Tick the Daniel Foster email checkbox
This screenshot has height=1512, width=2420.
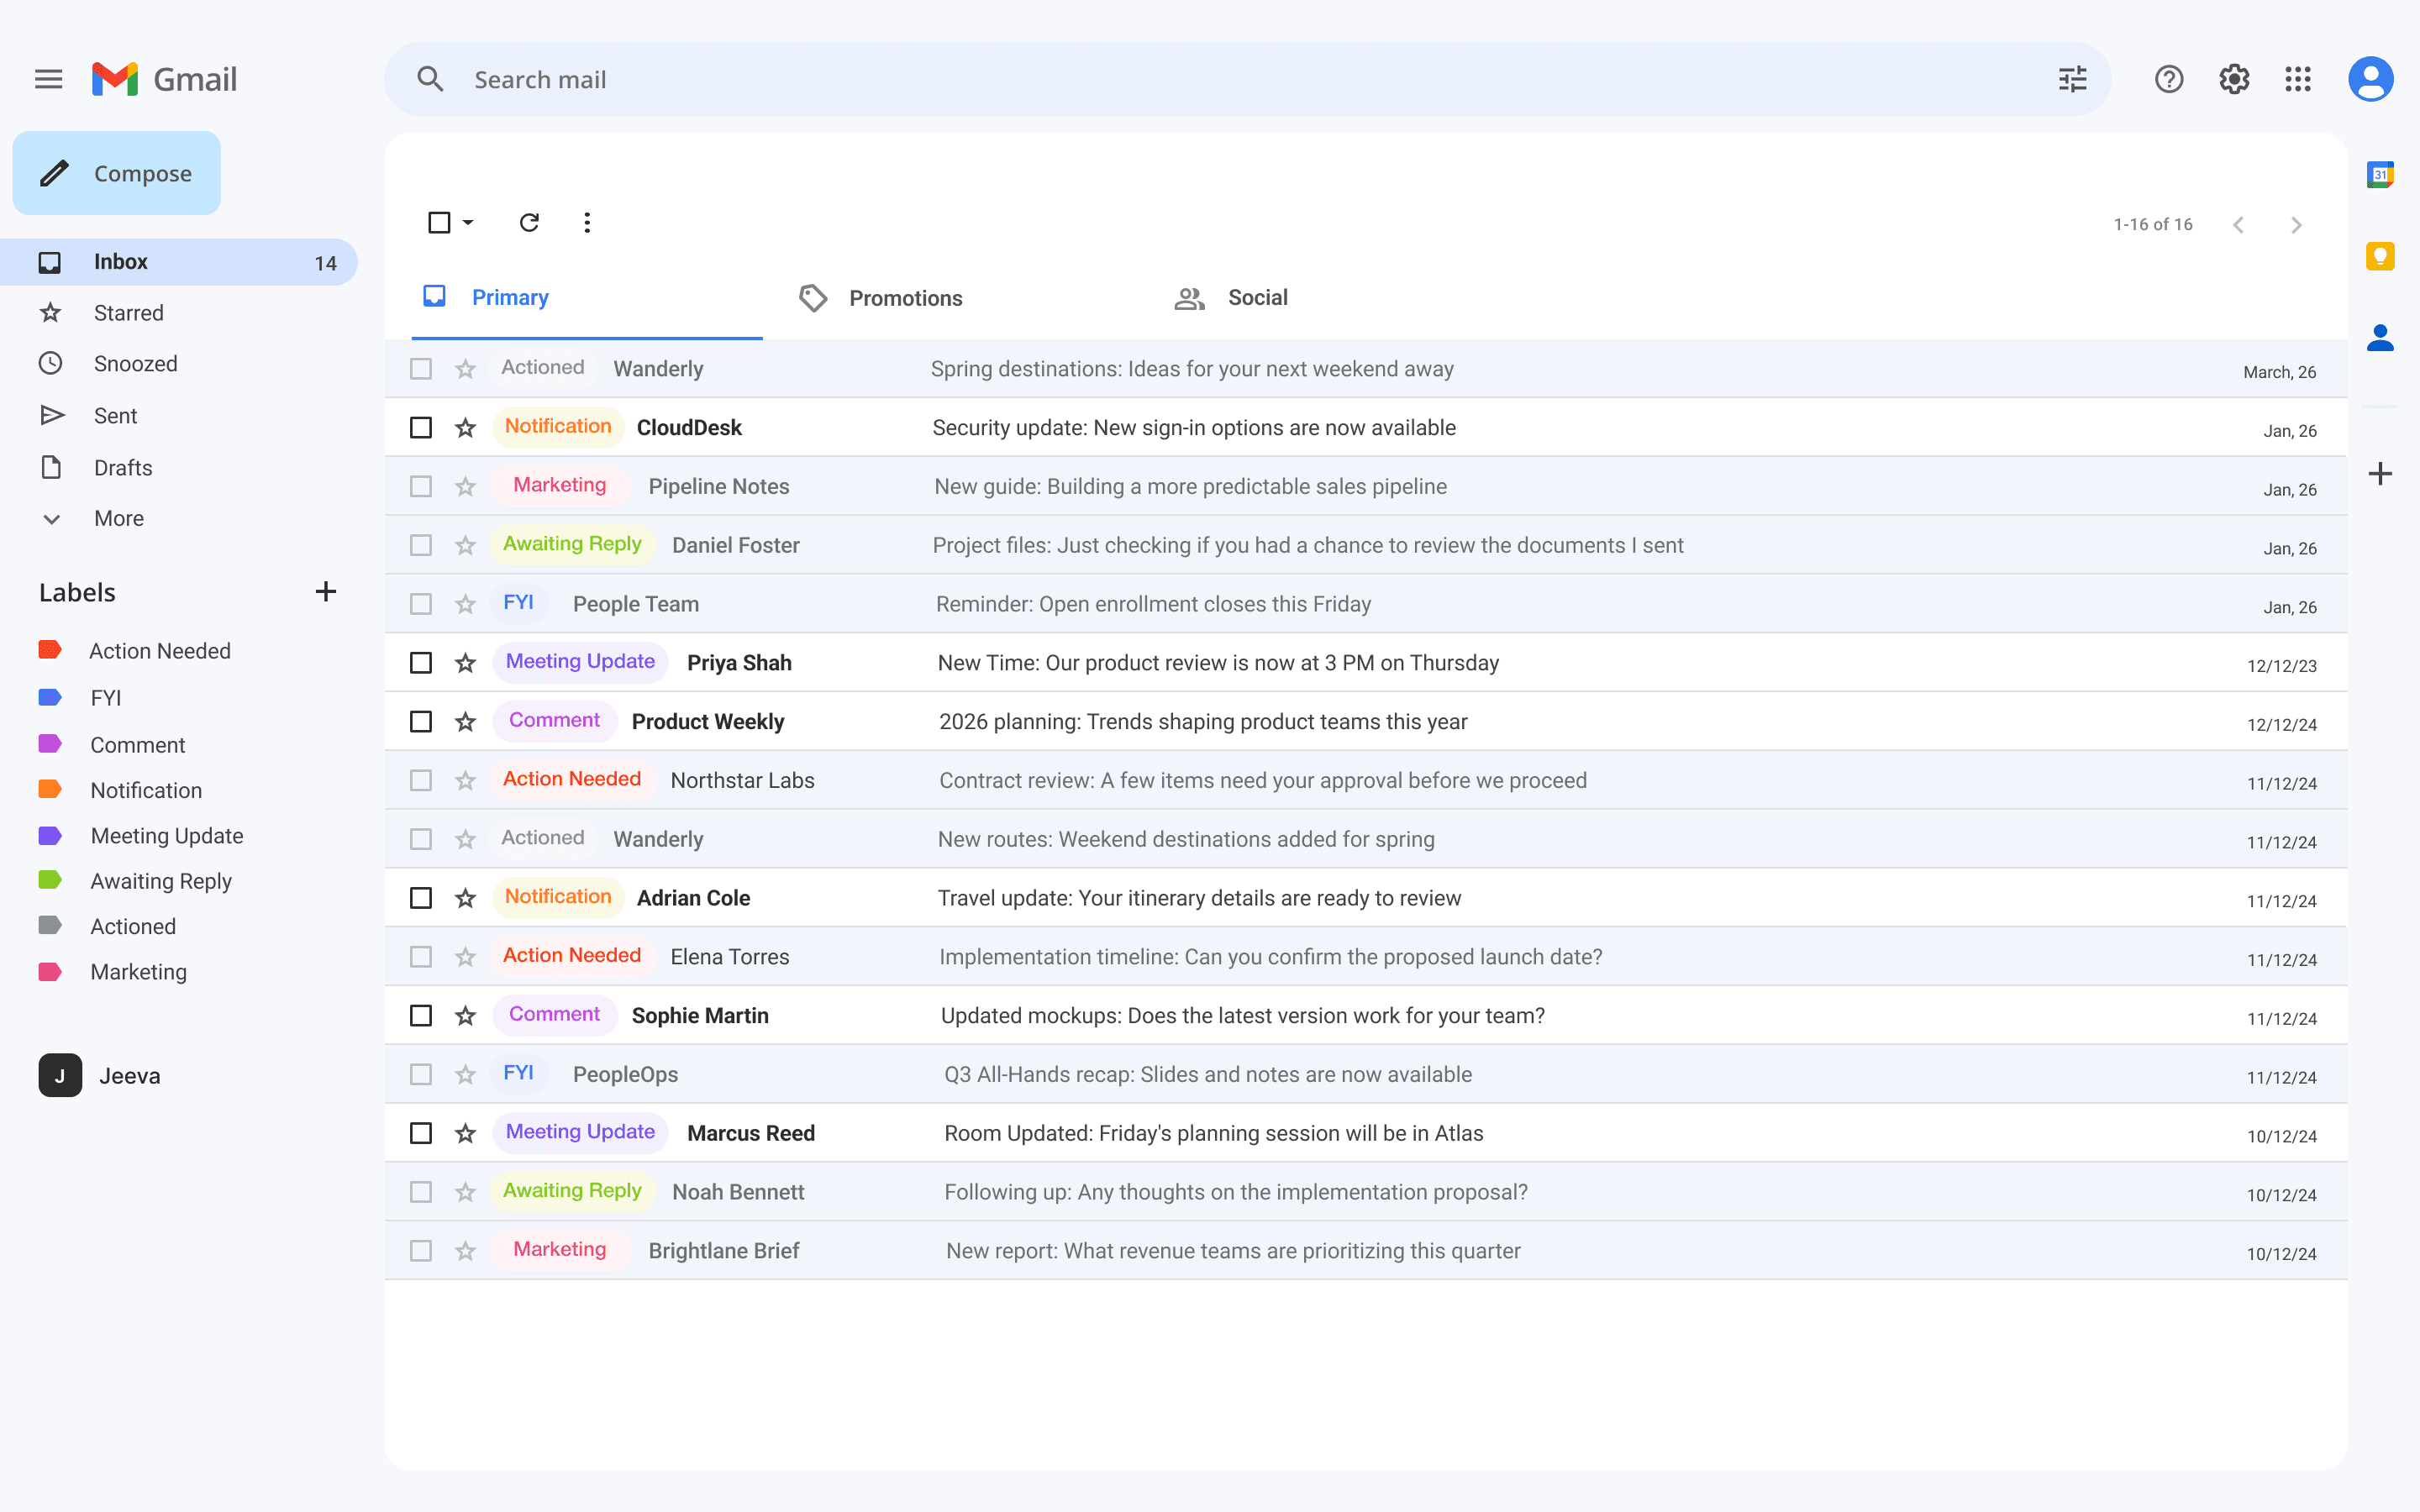click(x=421, y=545)
